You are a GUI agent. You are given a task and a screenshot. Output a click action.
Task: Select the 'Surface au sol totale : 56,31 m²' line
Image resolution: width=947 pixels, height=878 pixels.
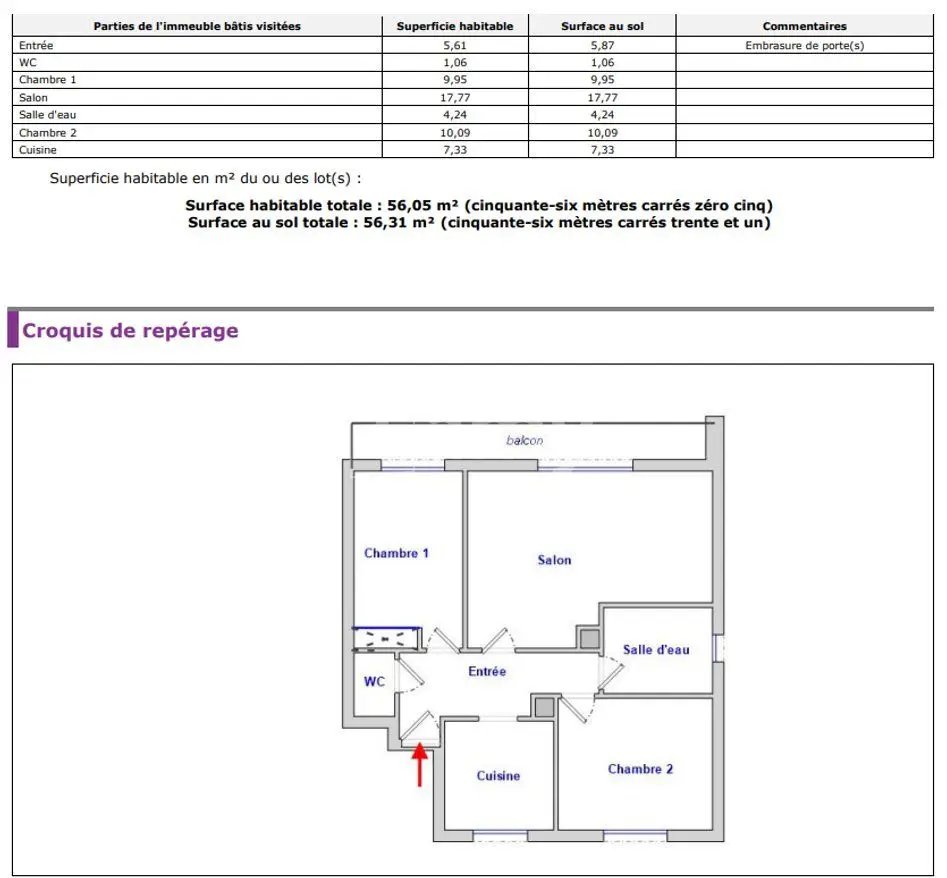pos(479,222)
